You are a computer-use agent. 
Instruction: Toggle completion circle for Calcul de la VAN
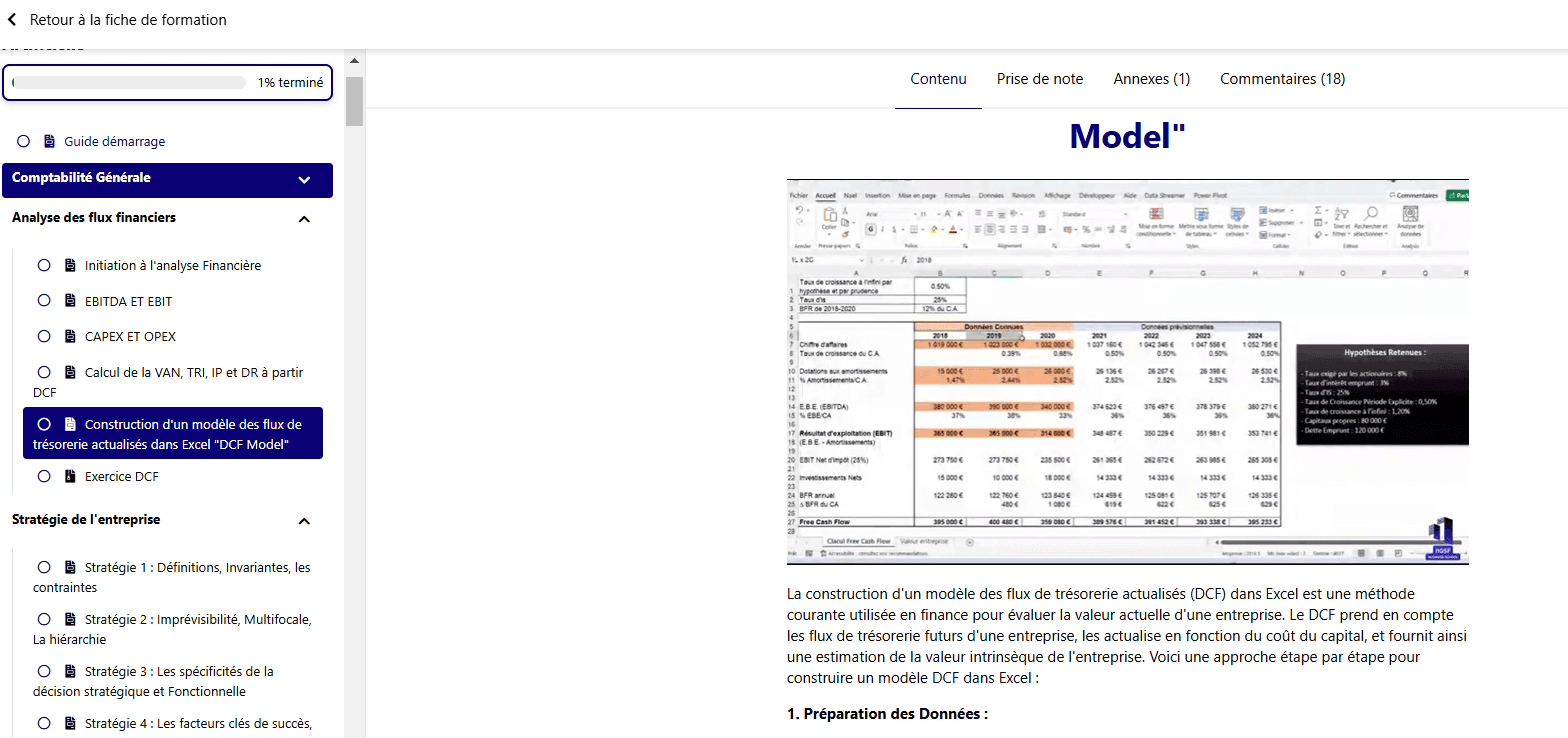pyautogui.click(x=44, y=373)
